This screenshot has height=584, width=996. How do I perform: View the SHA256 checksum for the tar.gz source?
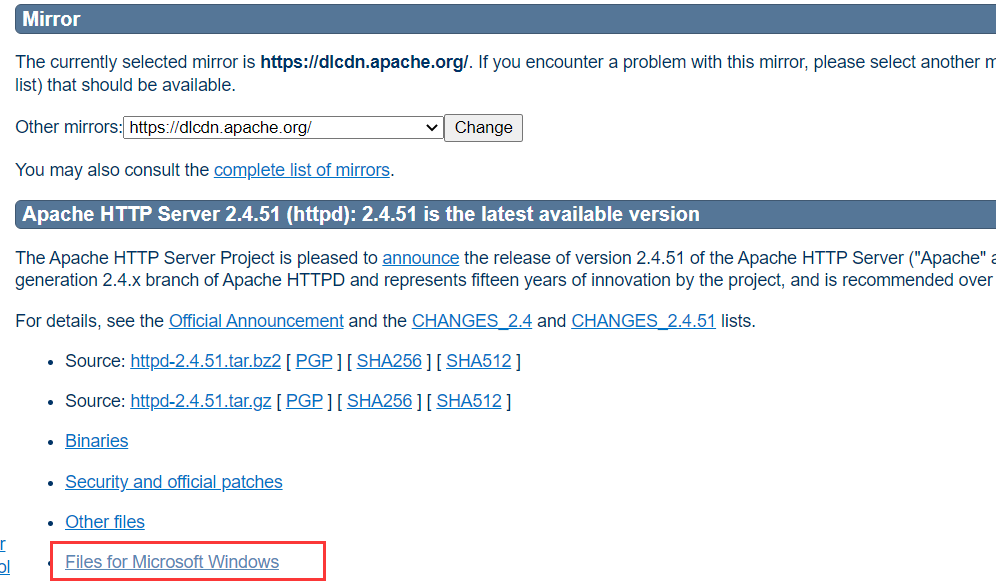pos(379,401)
